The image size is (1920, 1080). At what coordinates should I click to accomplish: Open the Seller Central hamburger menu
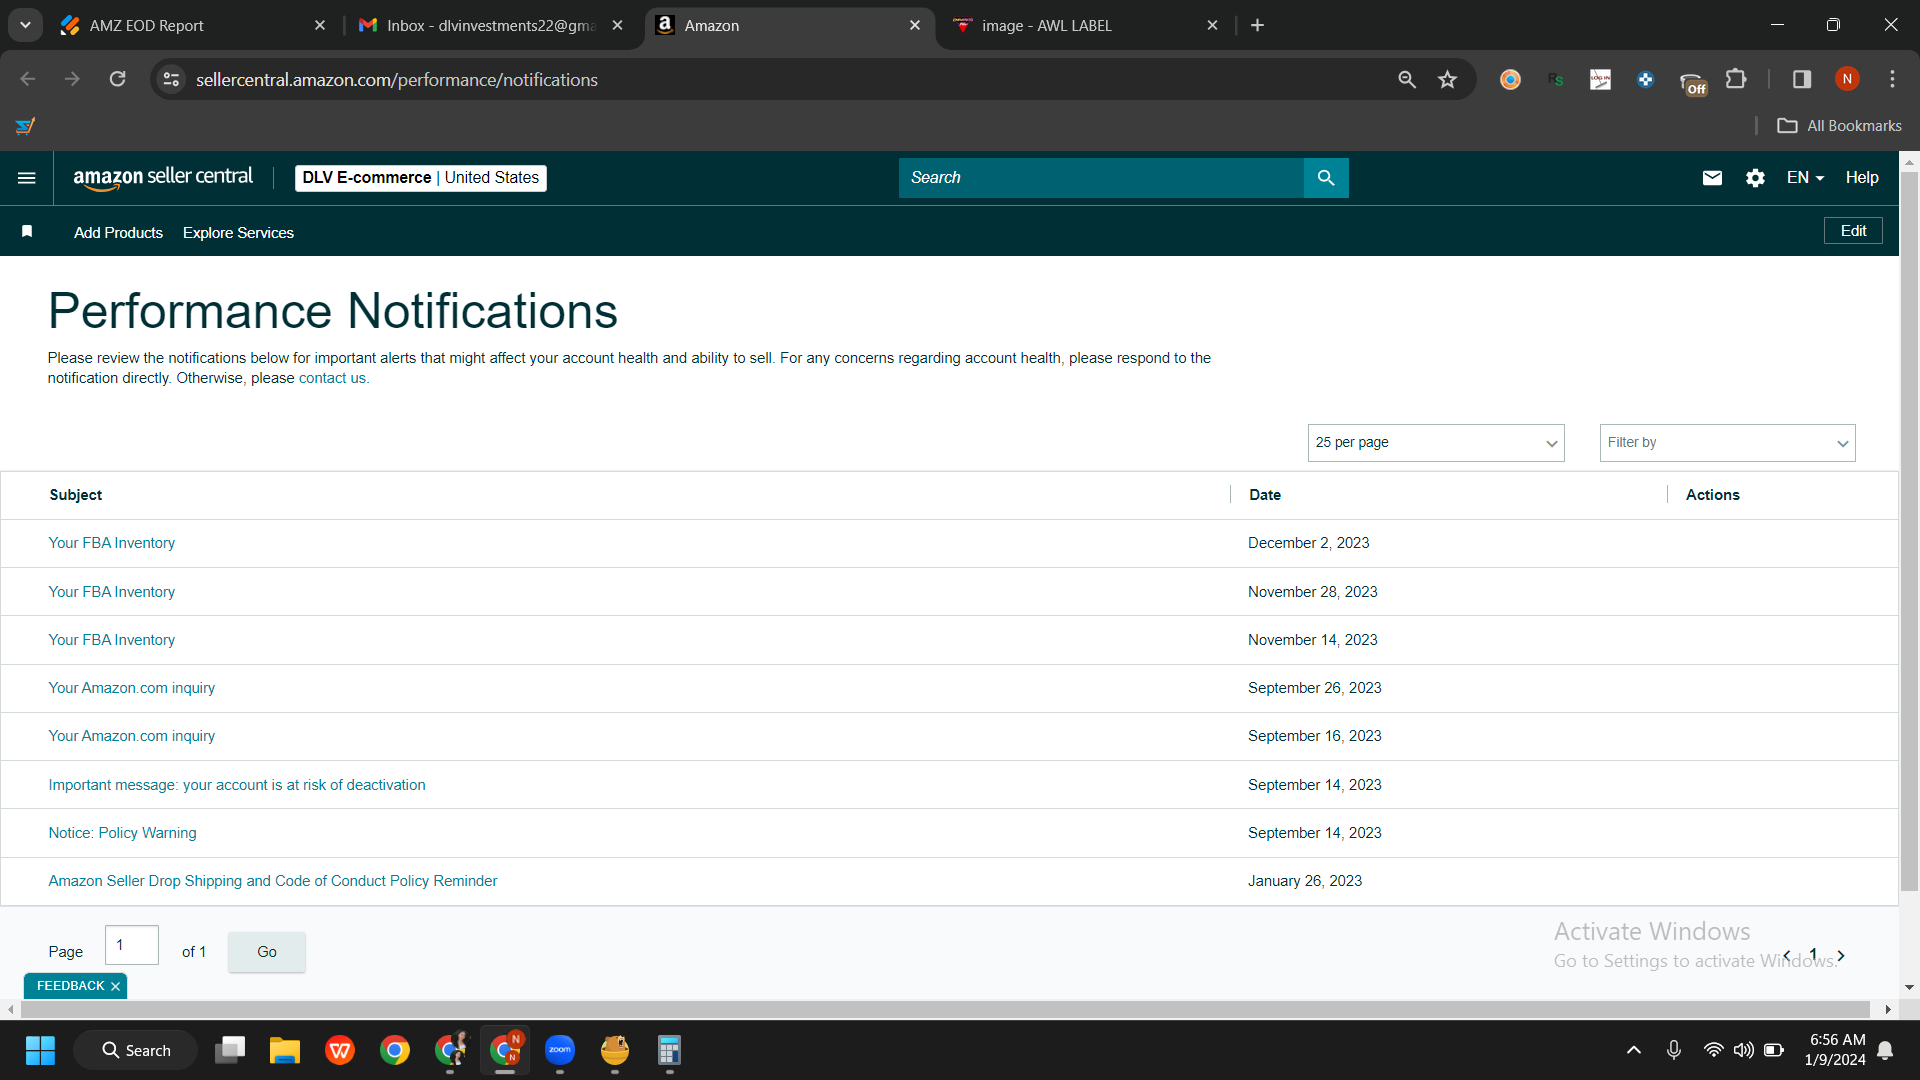(27, 178)
